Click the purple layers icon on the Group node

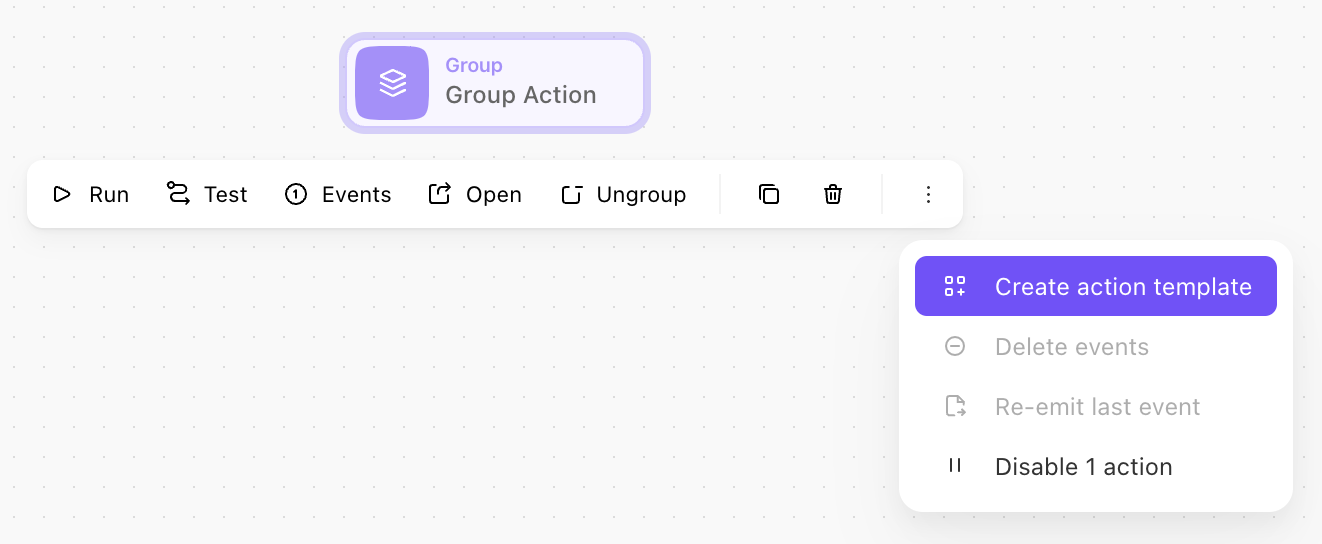click(392, 83)
